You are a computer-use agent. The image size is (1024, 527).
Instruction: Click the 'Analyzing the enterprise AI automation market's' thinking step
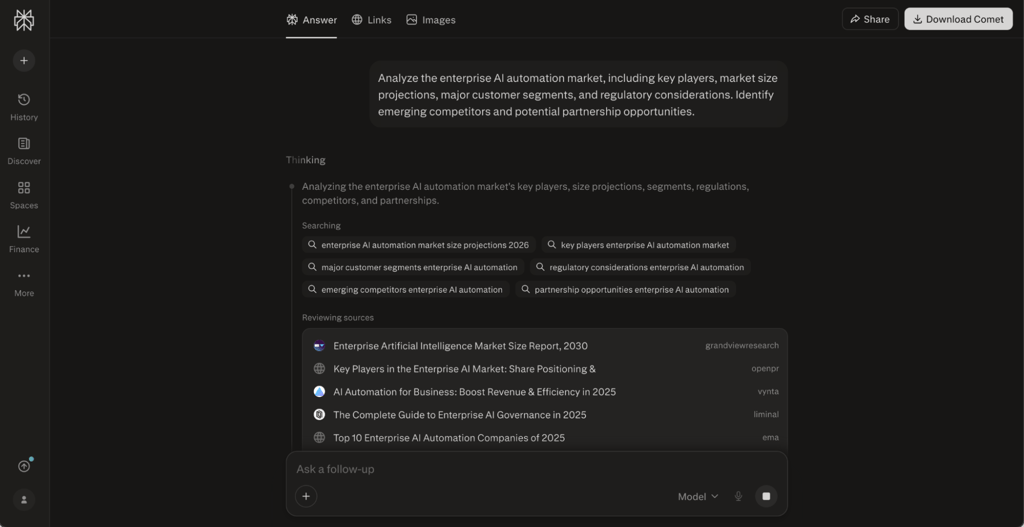[x=525, y=193]
